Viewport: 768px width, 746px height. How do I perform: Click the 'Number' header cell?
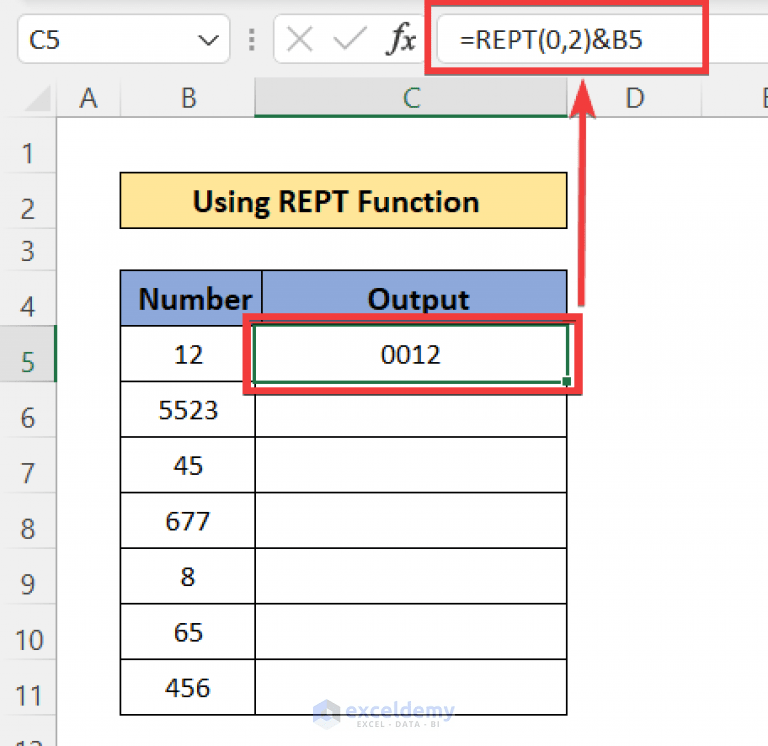[191, 298]
